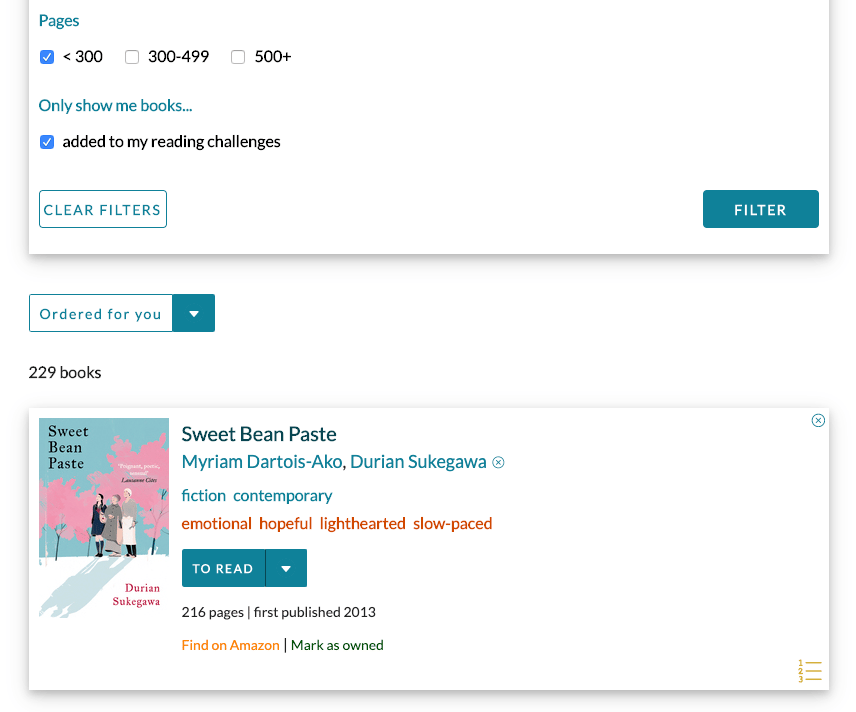Click the Find on Amazon link
The image size is (856, 712).
[230, 645]
